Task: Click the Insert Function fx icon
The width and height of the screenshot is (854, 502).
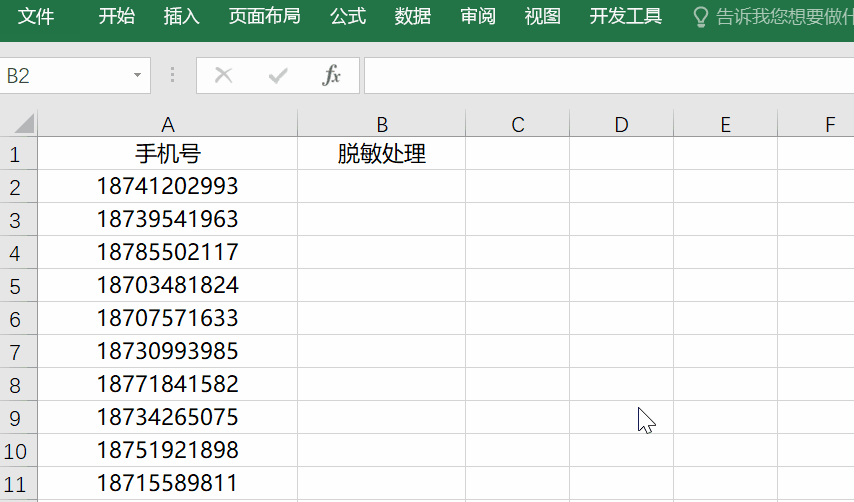Action: coord(331,76)
